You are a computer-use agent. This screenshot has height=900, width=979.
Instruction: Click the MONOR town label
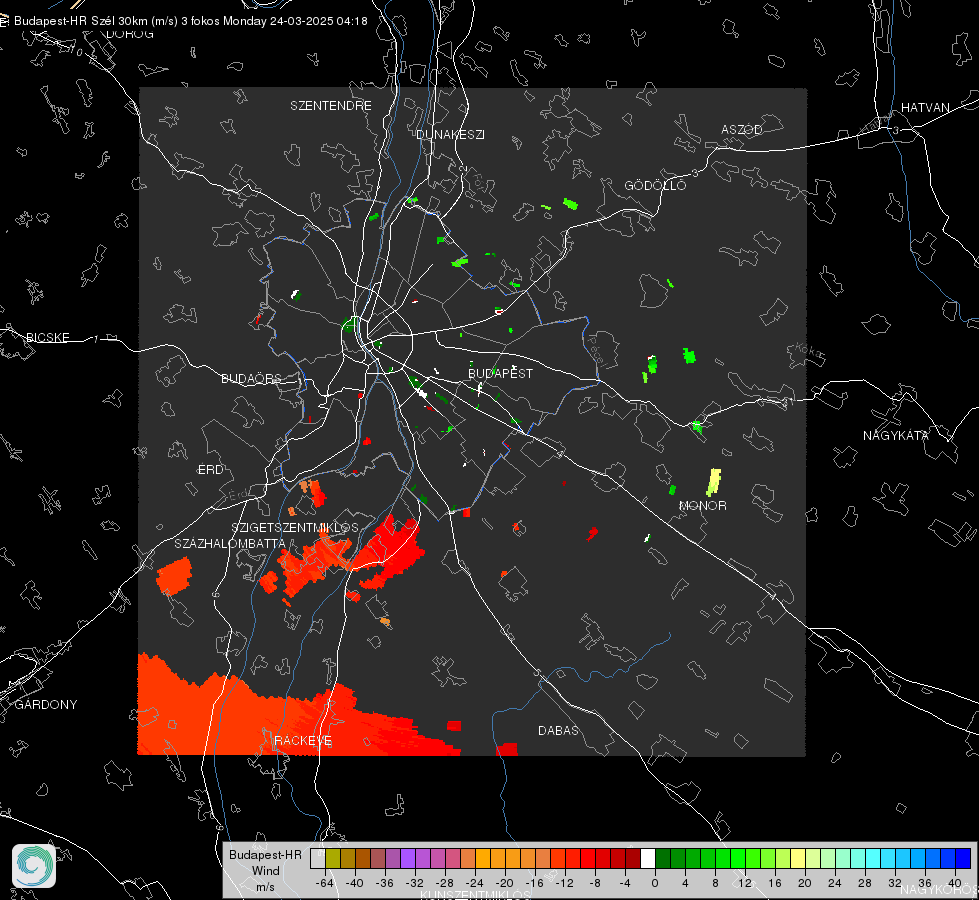(x=702, y=505)
